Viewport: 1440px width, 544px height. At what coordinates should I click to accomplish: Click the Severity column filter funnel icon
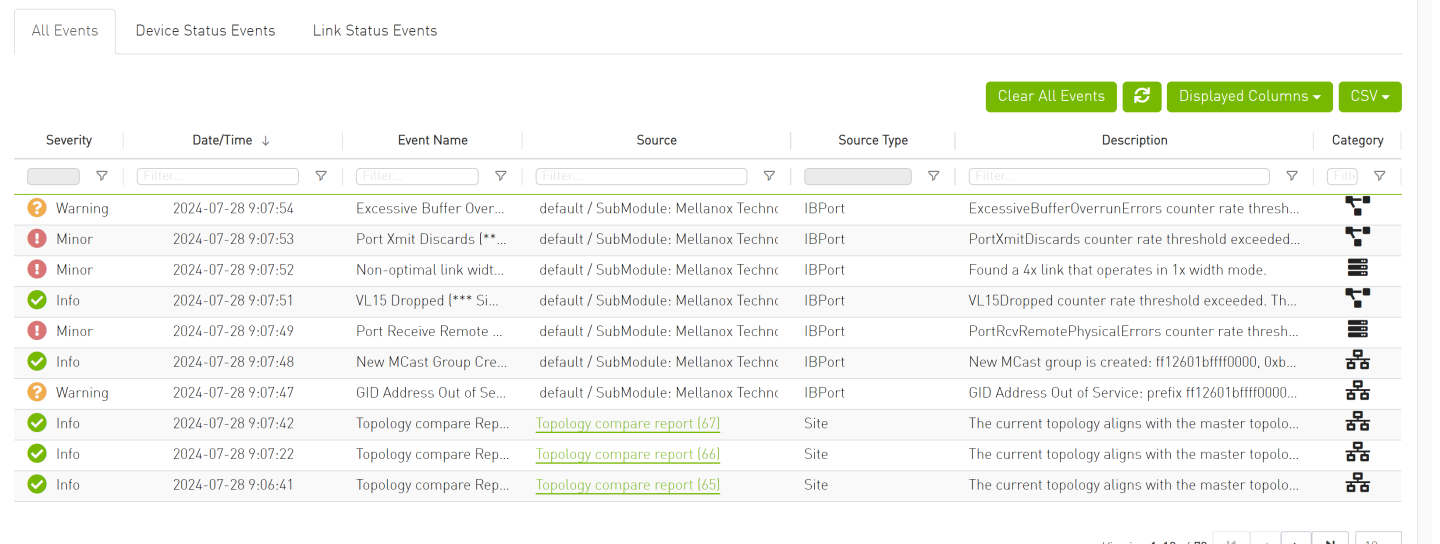[x=101, y=176]
